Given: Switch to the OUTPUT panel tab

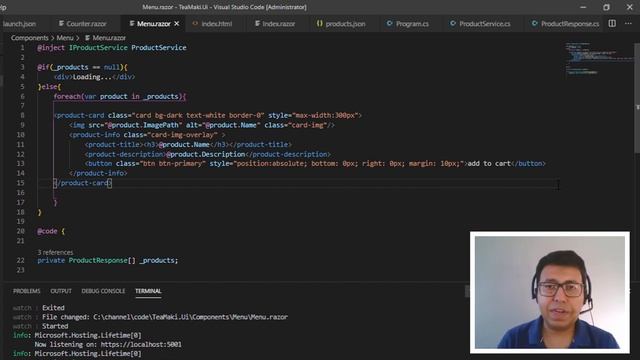Looking at the screenshot, I should pos(61,291).
